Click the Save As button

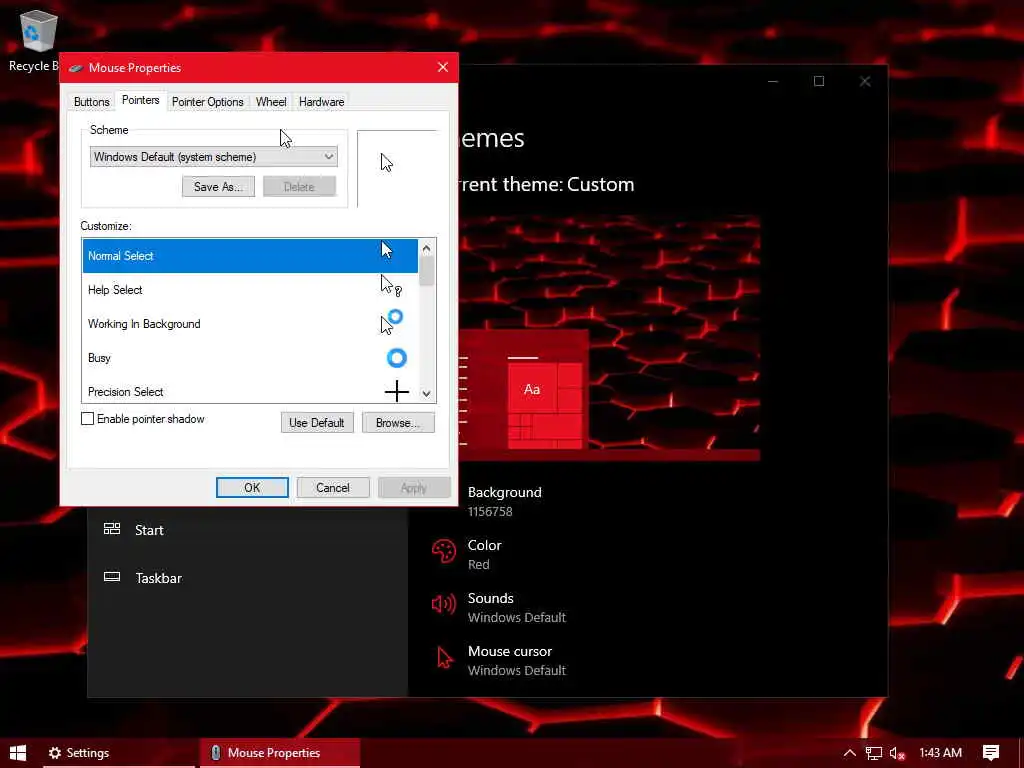218,187
